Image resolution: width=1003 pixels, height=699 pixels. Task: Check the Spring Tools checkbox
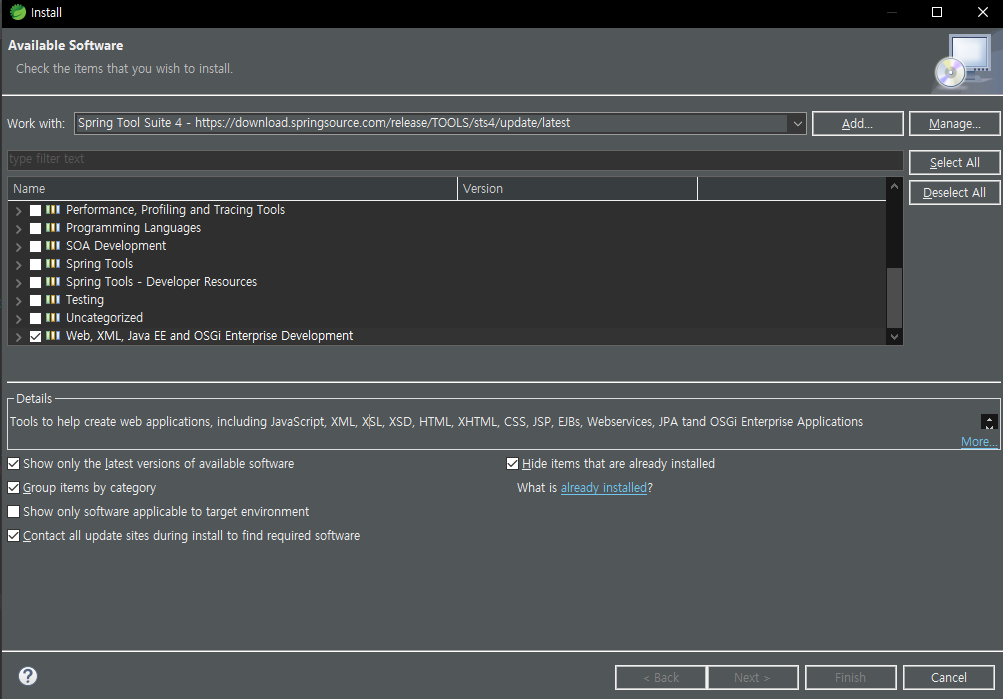(x=35, y=264)
